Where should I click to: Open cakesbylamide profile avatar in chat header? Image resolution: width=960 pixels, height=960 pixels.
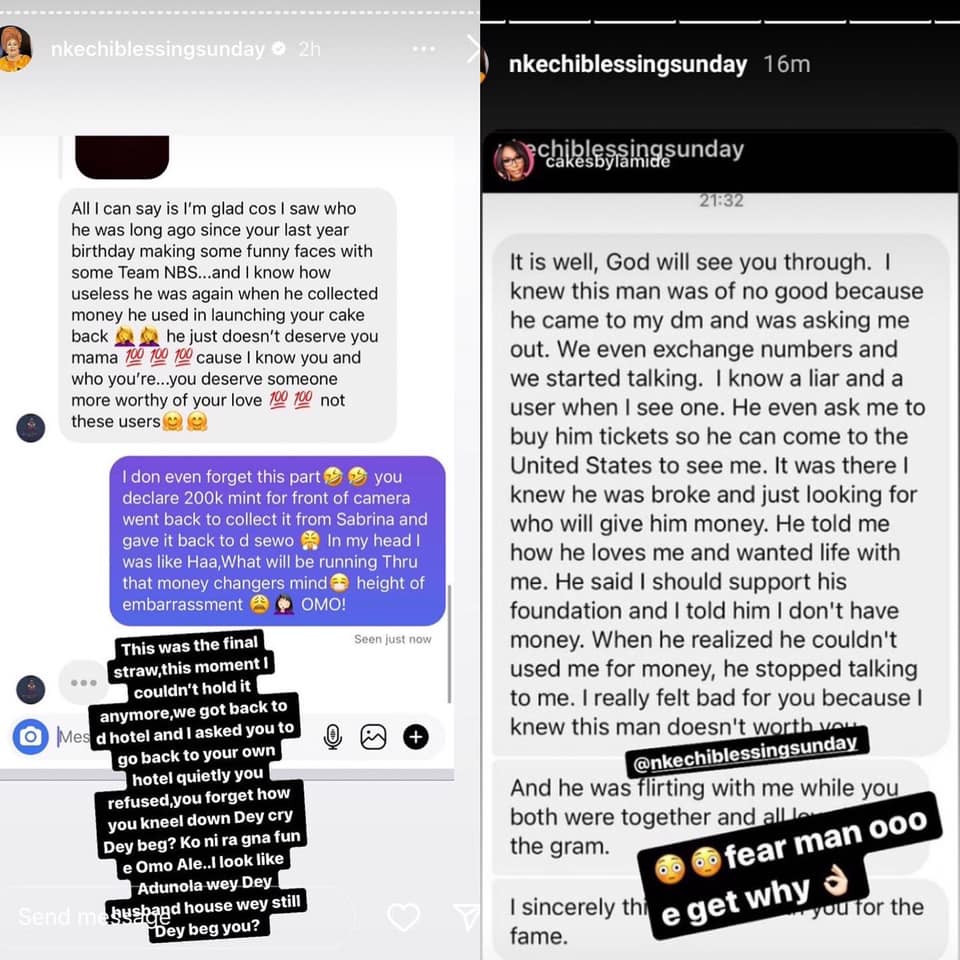pyautogui.click(x=513, y=162)
